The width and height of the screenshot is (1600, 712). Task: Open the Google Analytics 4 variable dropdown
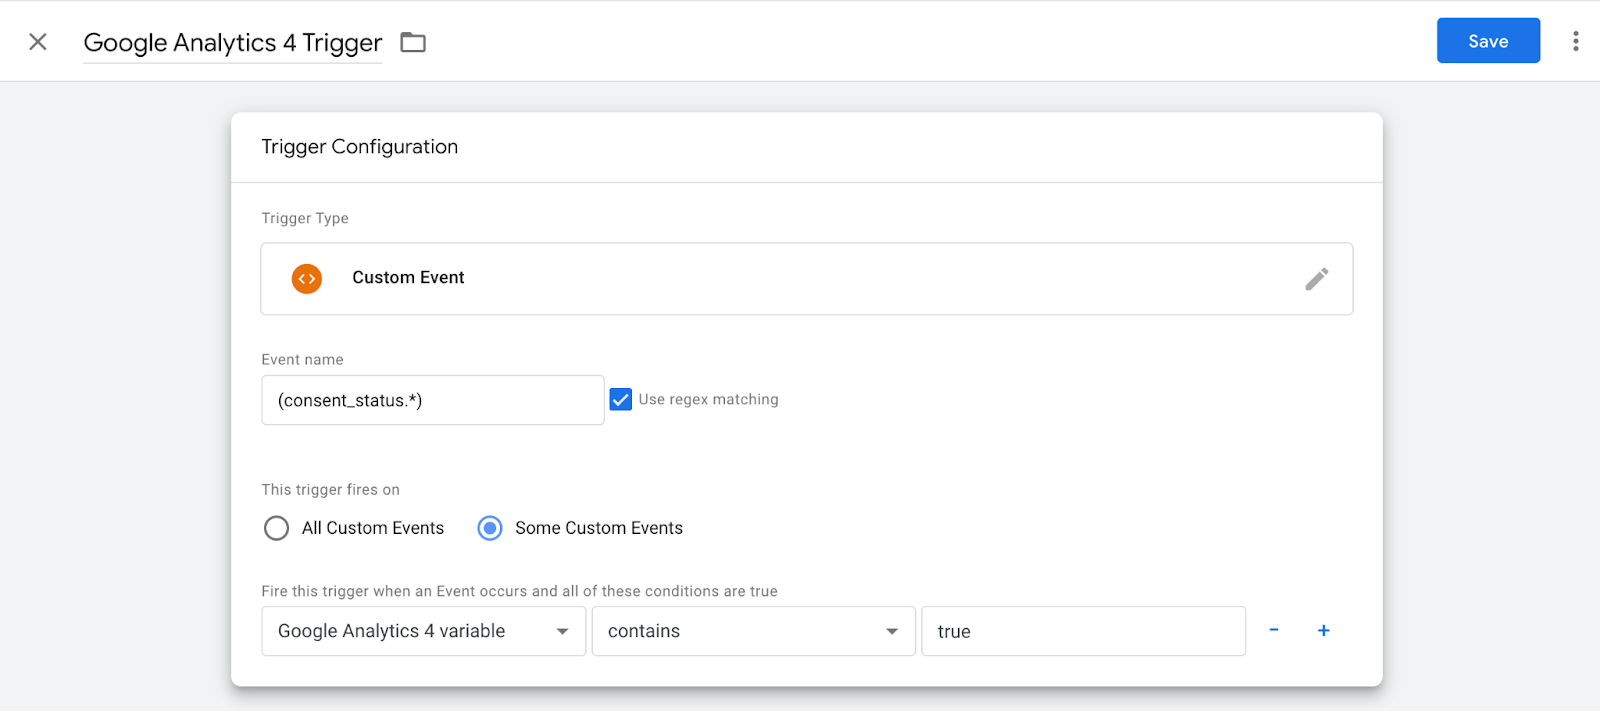point(423,631)
